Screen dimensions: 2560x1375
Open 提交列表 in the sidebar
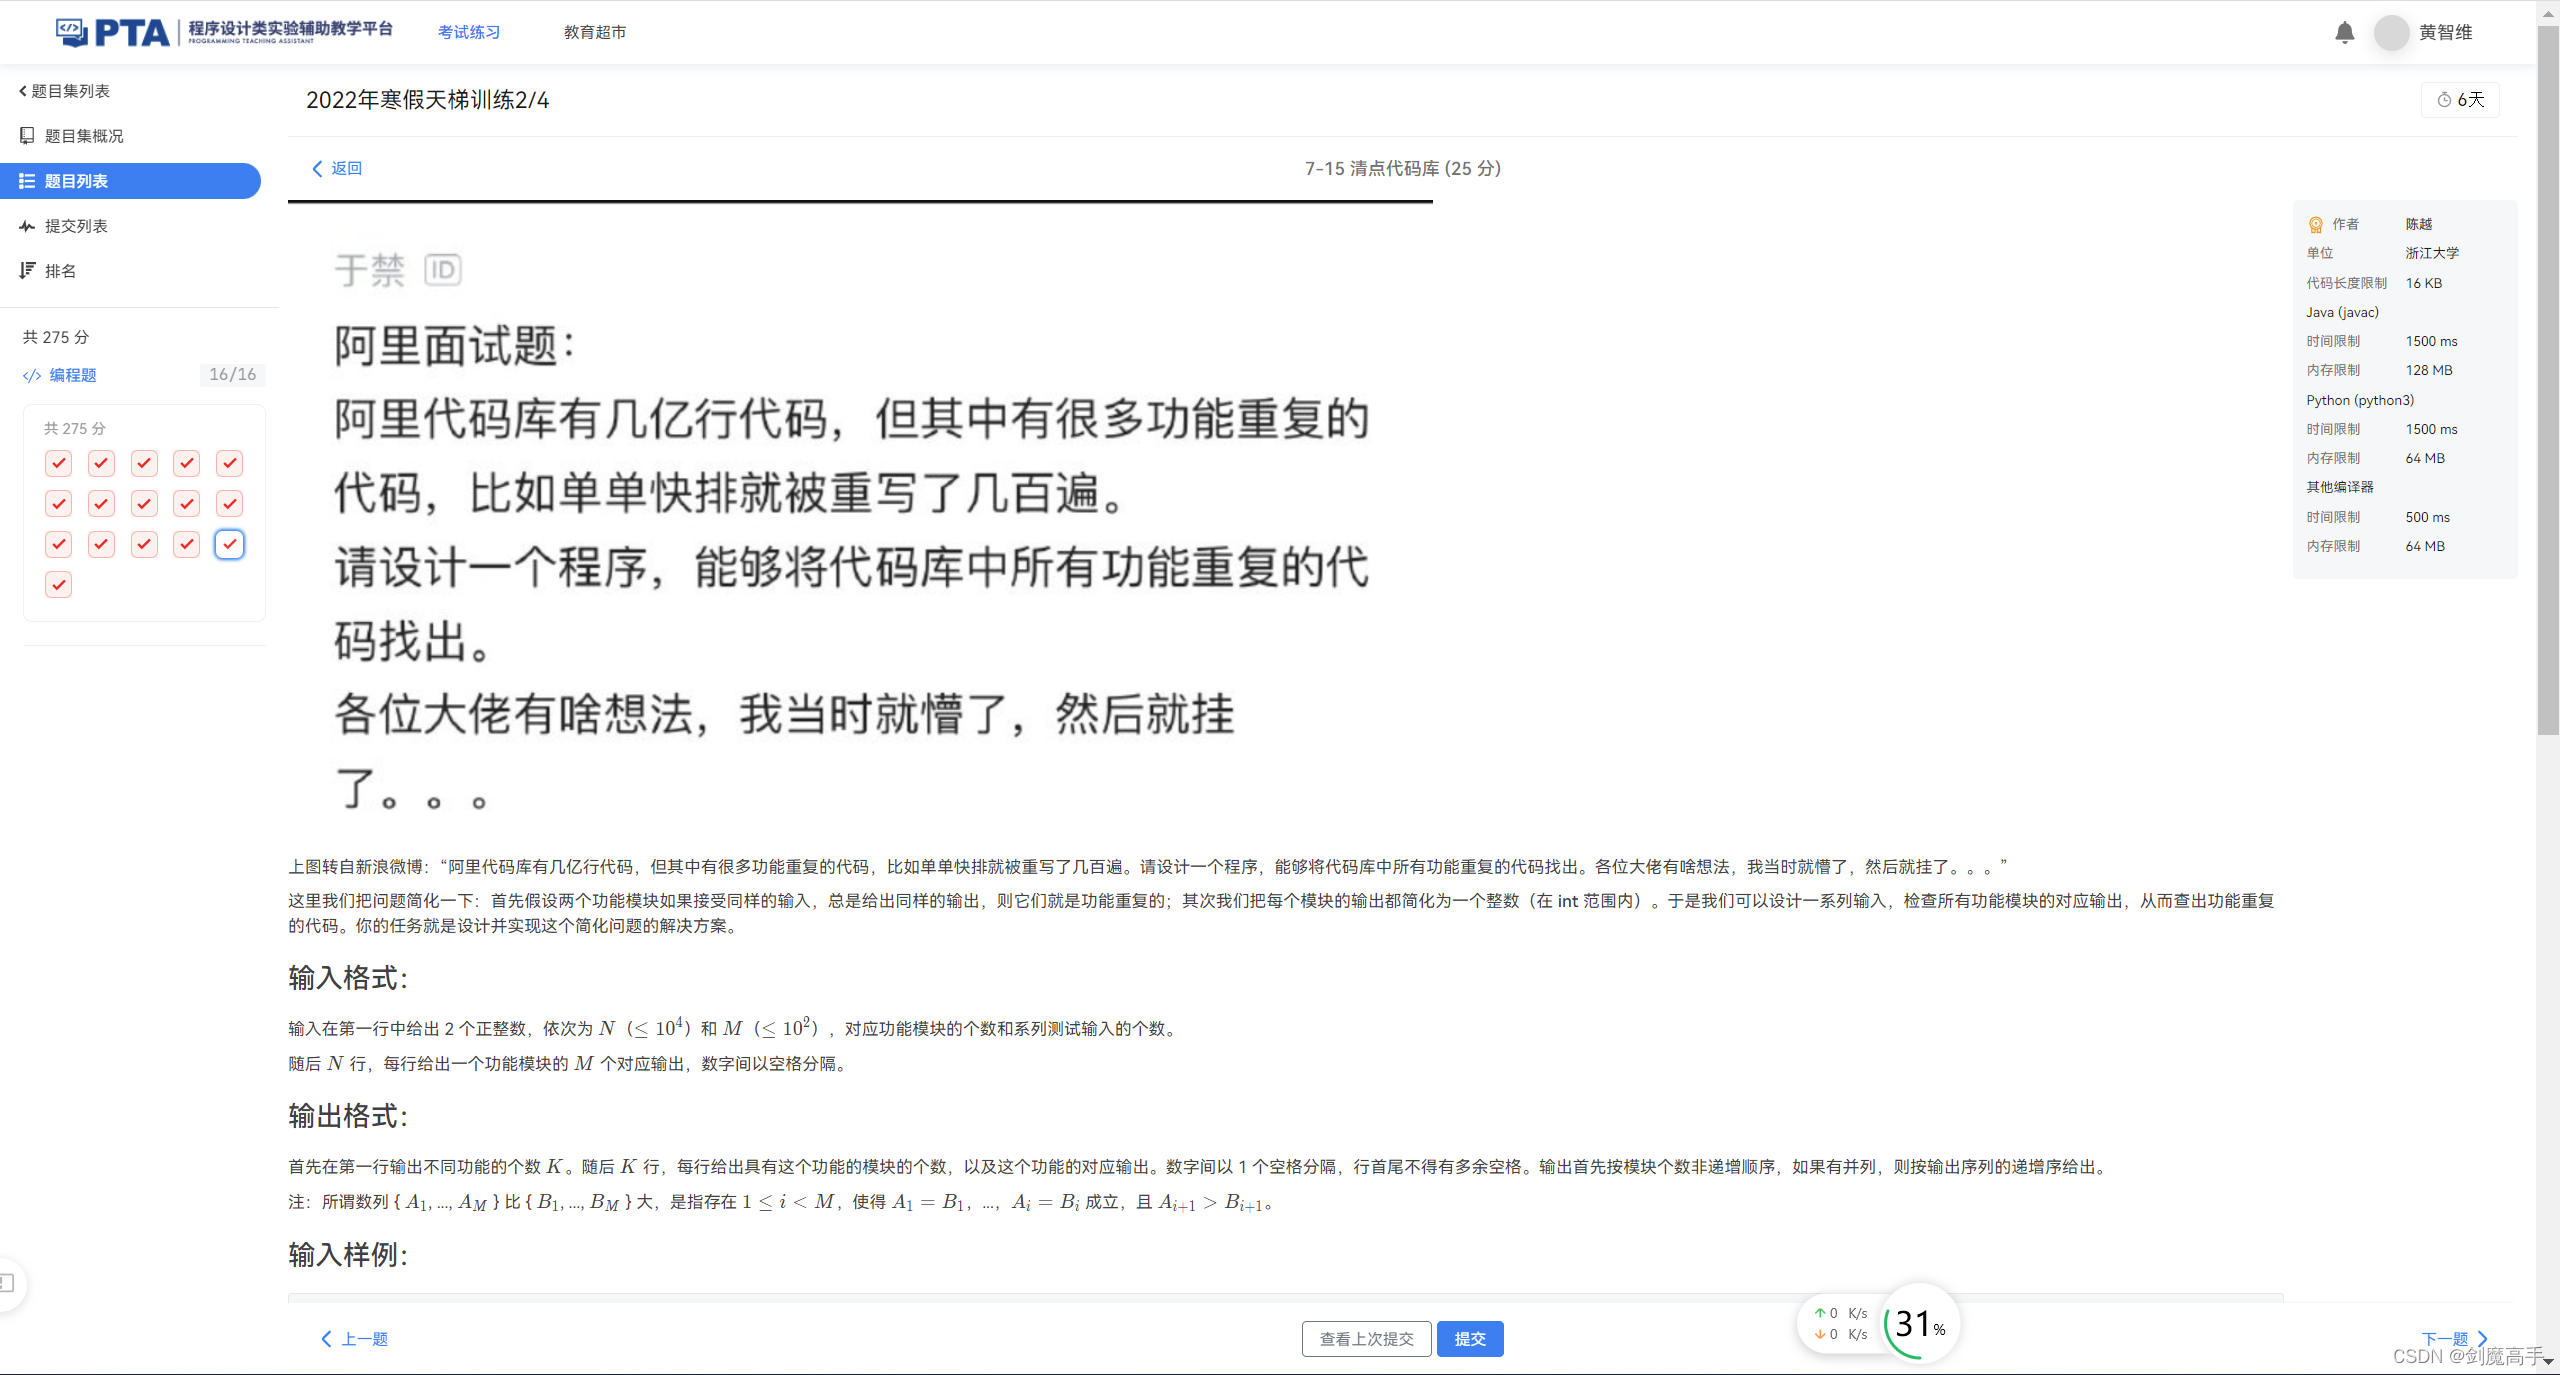74,226
